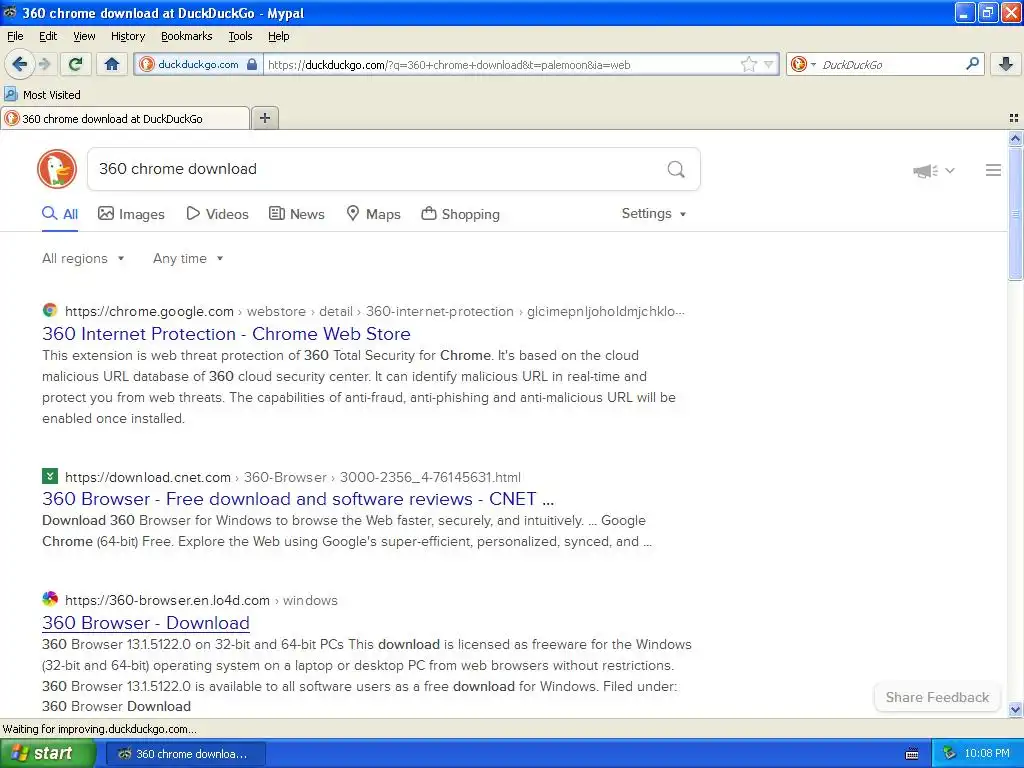Select the All results tab
The image size is (1024, 768).
(x=60, y=214)
